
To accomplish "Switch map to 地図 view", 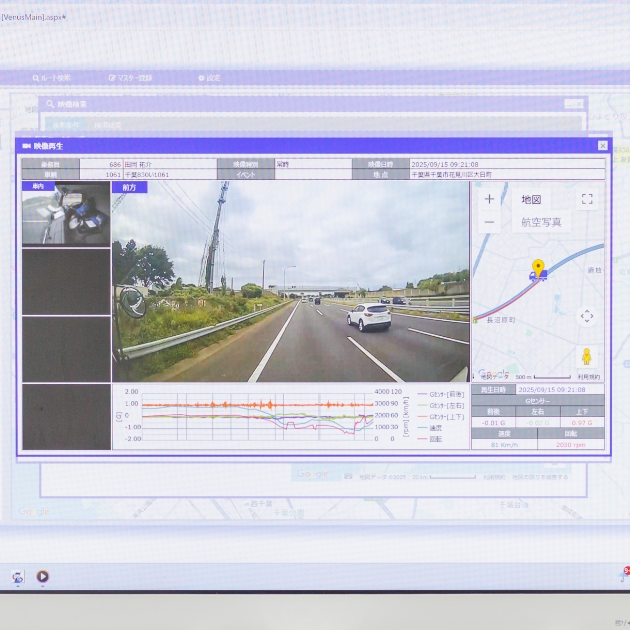I will tap(531, 199).
